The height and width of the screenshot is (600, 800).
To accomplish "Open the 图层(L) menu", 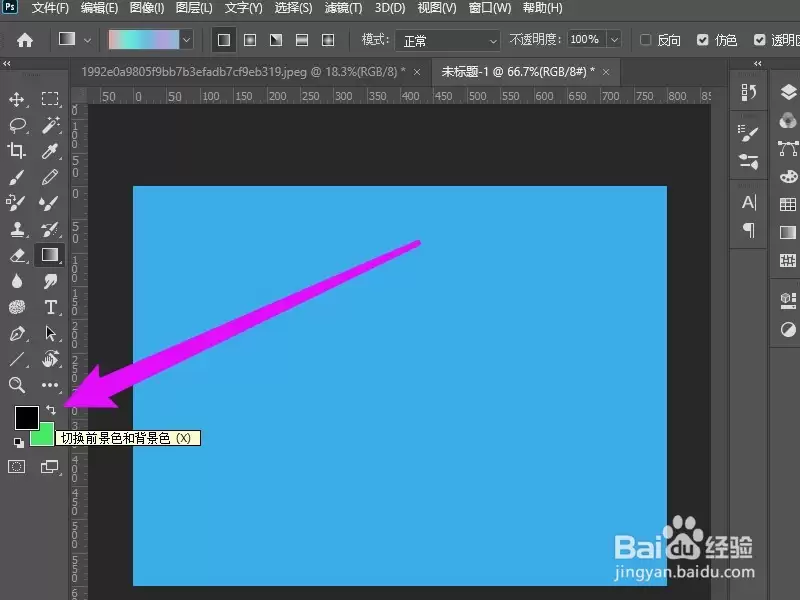I will pyautogui.click(x=194, y=8).
